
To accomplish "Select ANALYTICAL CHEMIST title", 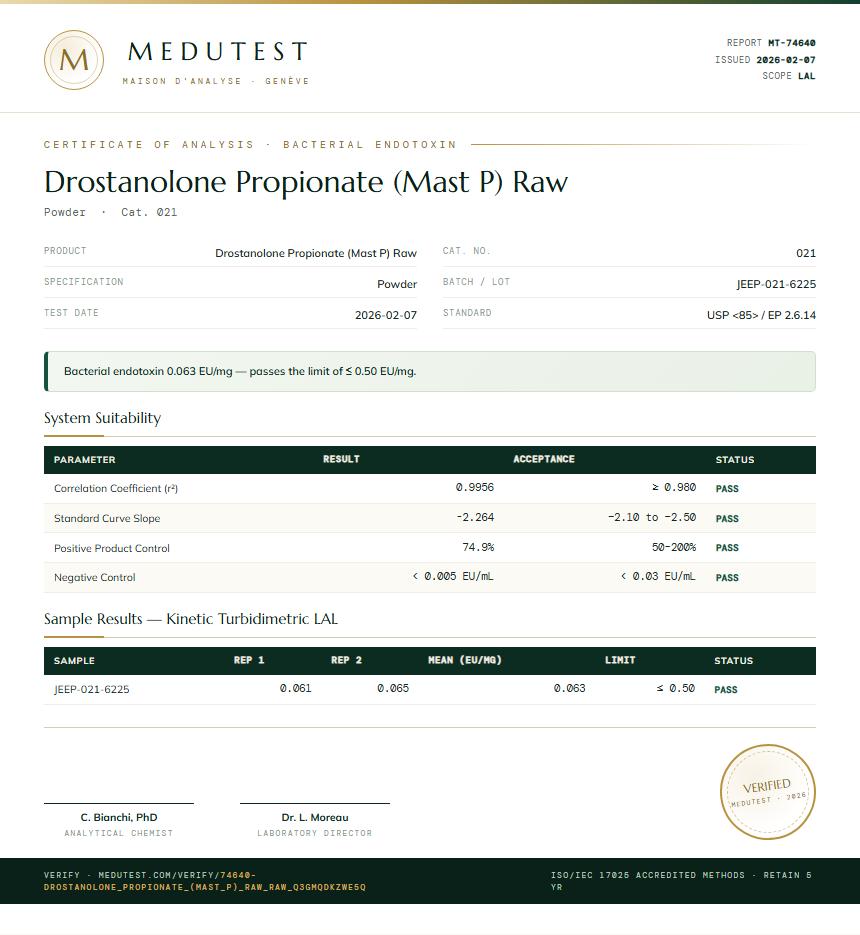I will coord(119,833).
